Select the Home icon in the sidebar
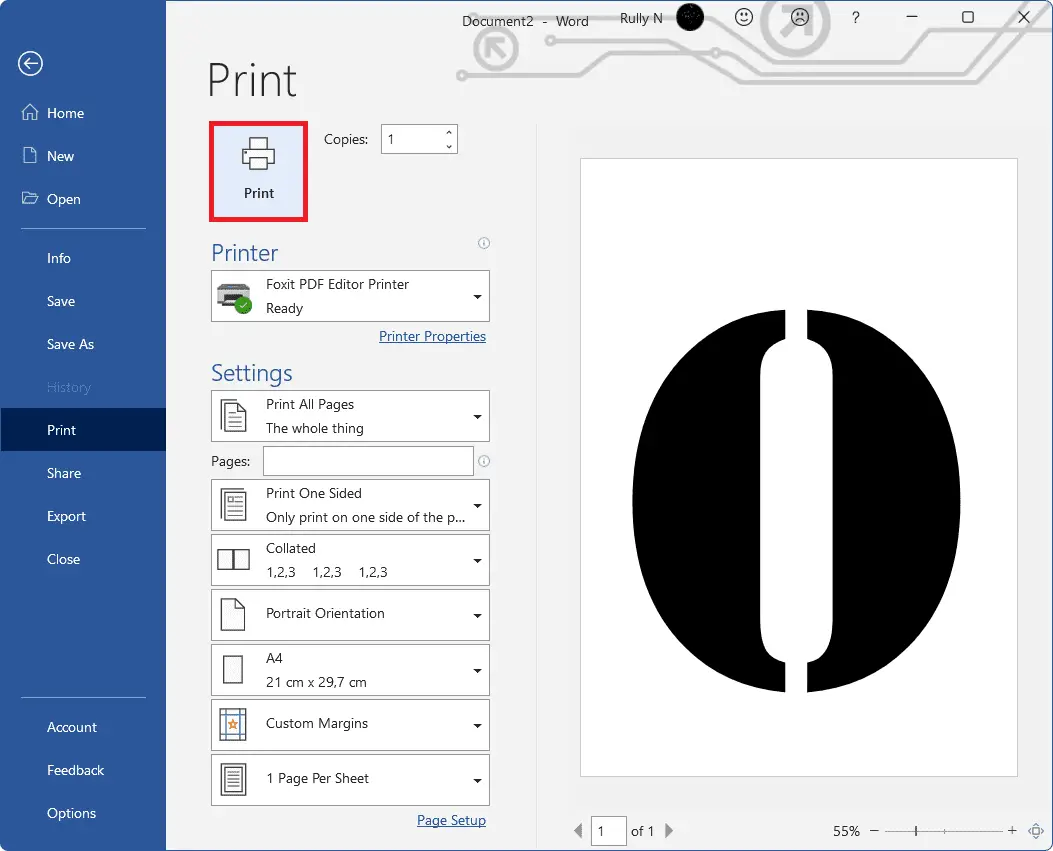 [30, 113]
